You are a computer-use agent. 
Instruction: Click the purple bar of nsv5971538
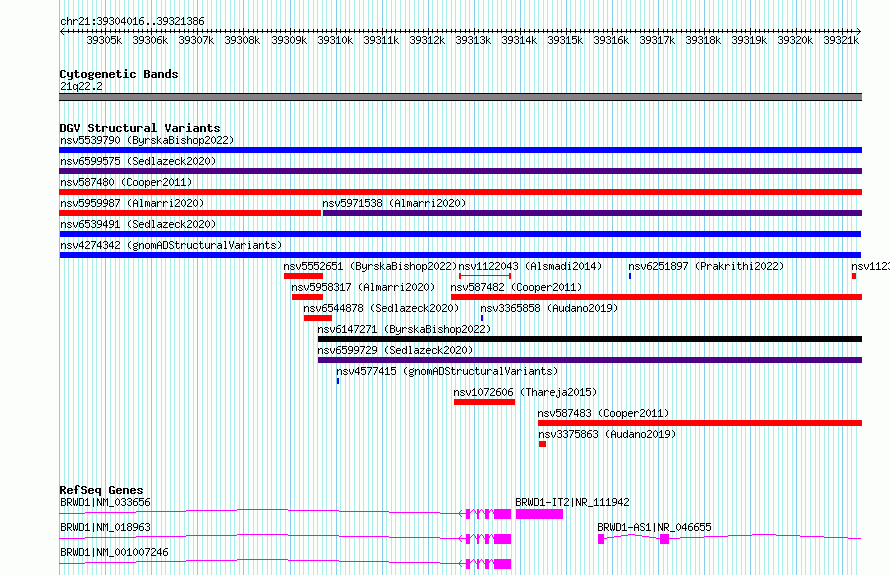click(592, 213)
